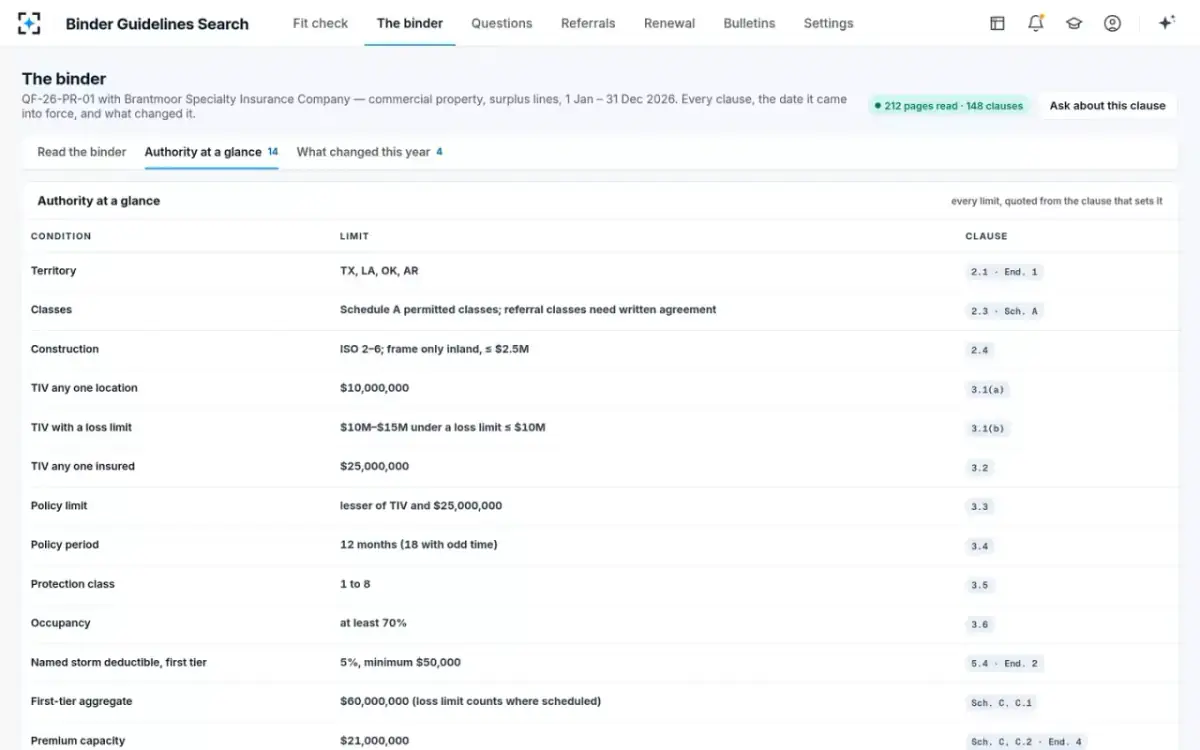Click Ask about this clause button

click(1107, 105)
